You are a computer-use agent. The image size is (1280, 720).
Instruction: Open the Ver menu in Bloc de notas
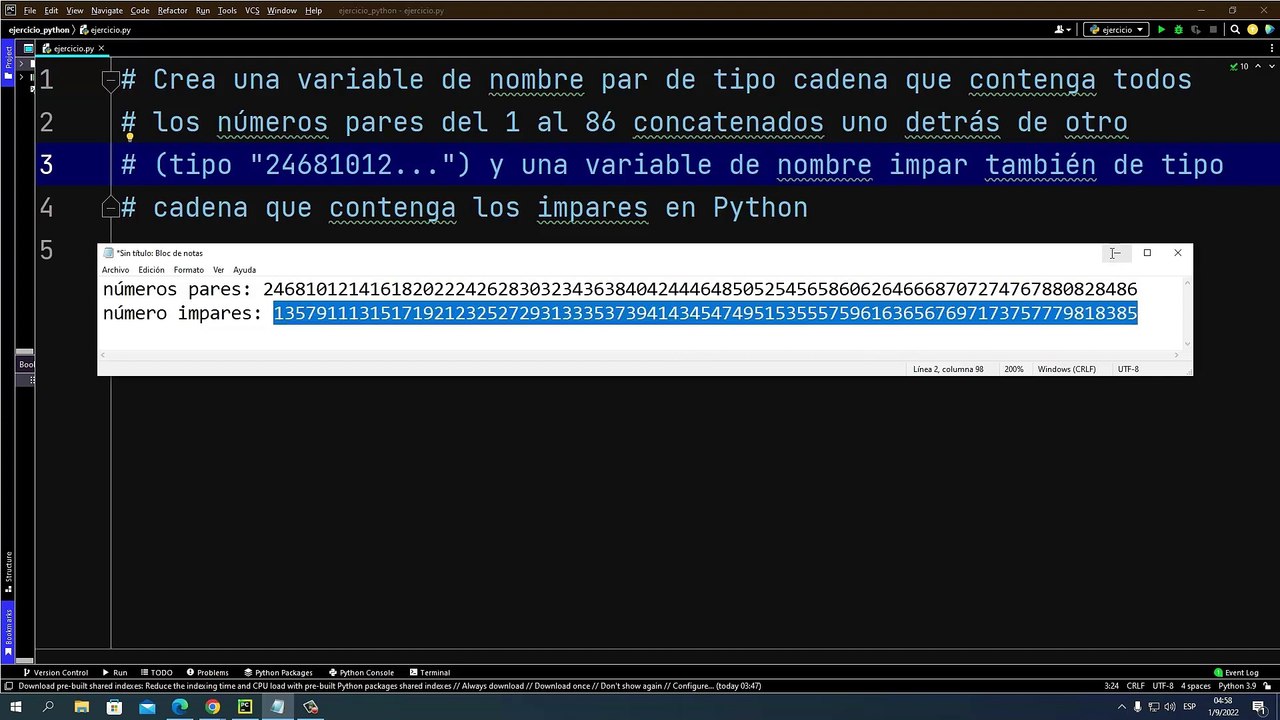pyautogui.click(x=218, y=270)
